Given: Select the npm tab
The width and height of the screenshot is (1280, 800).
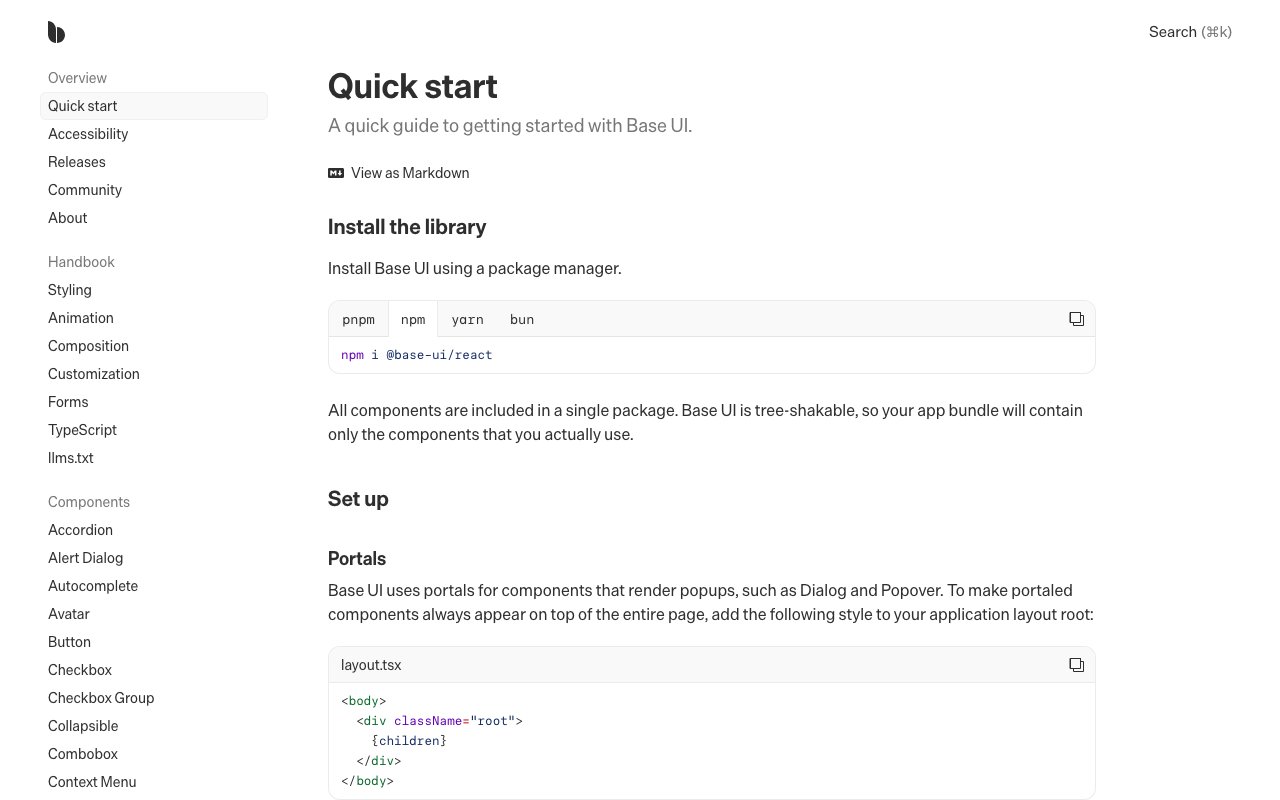Looking at the screenshot, I should 413,320.
